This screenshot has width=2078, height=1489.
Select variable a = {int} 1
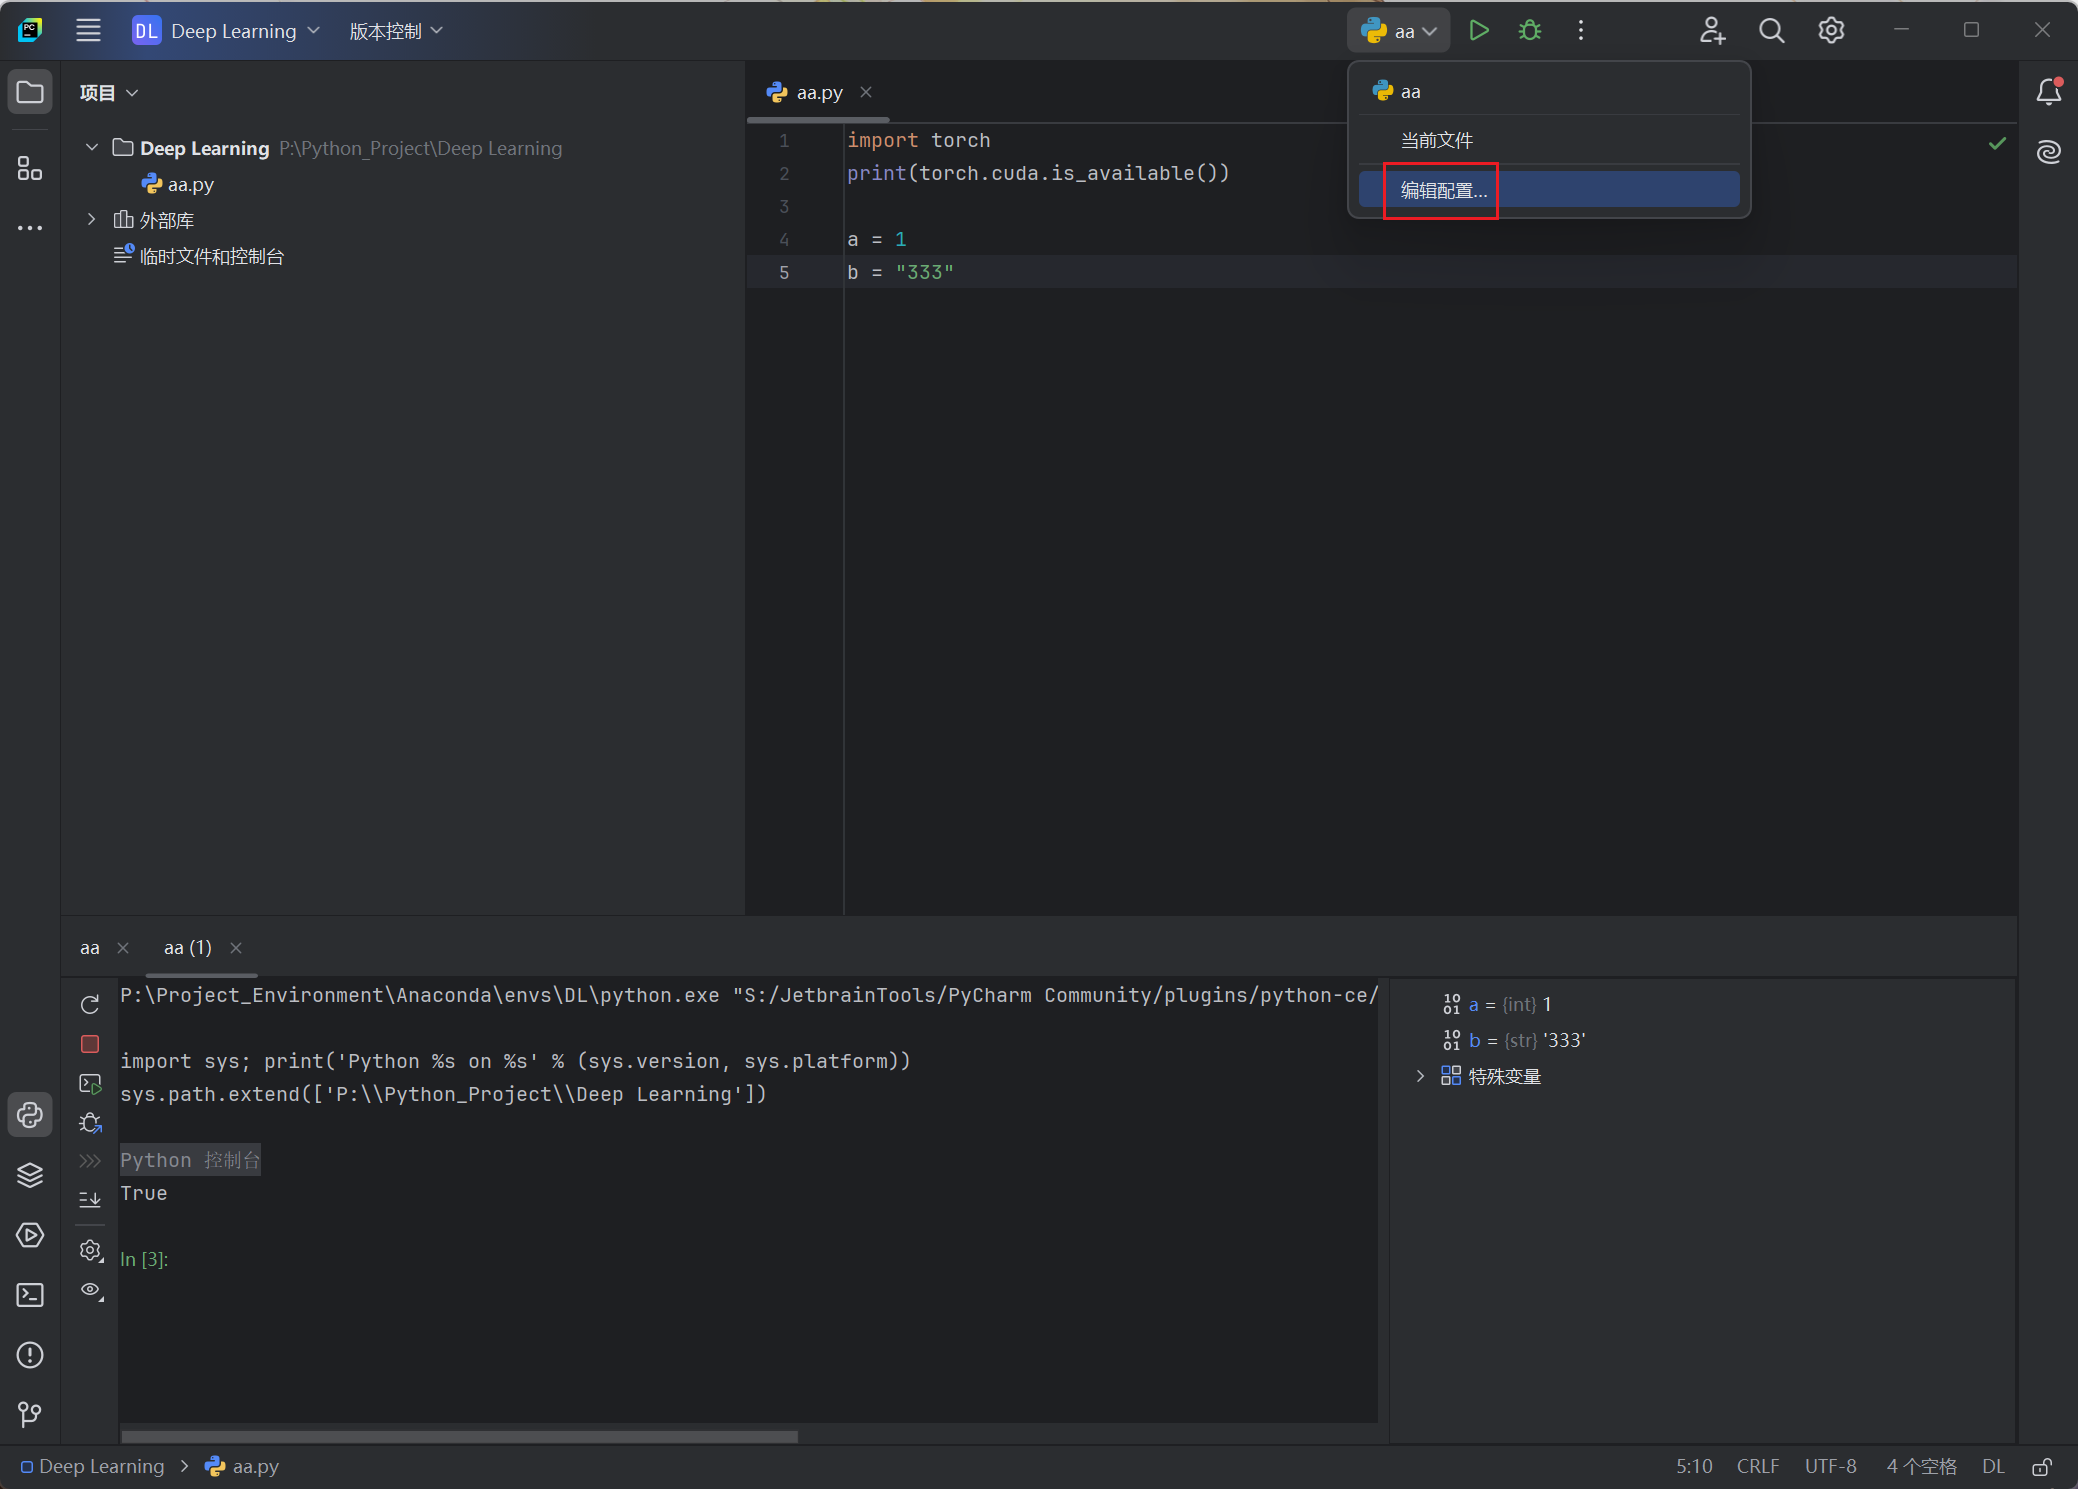coord(1498,1004)
